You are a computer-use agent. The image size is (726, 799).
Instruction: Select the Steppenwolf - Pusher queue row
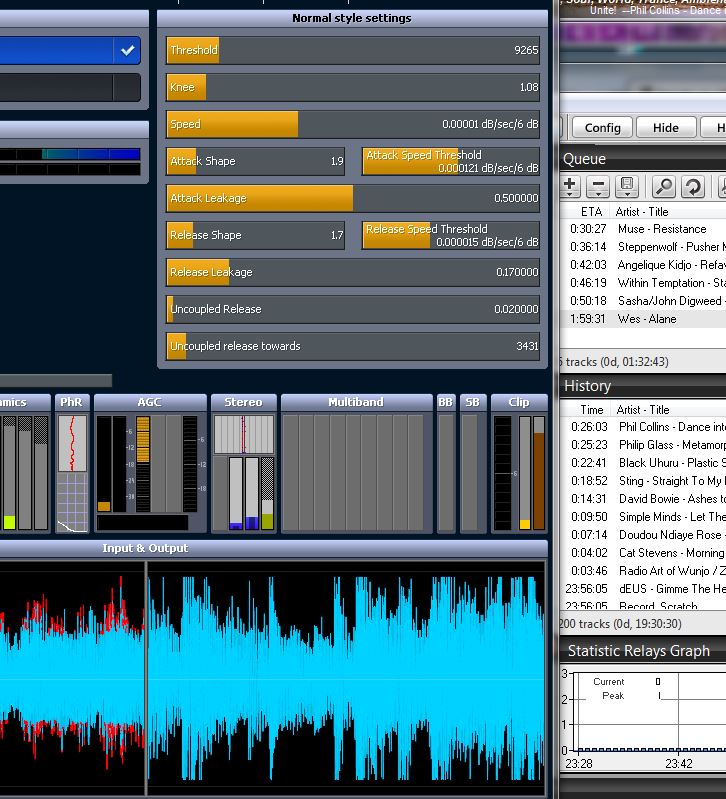click(643, 247)
